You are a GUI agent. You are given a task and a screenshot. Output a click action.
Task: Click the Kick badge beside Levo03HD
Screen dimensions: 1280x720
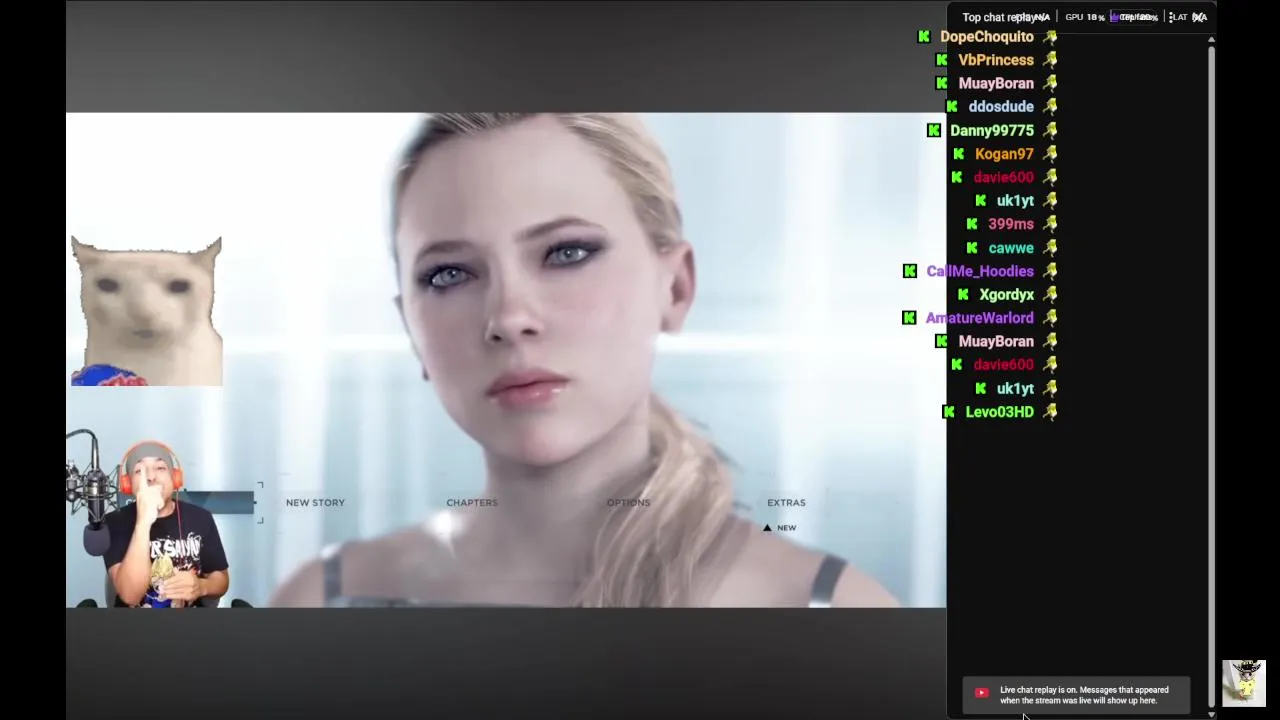(949, 412)
